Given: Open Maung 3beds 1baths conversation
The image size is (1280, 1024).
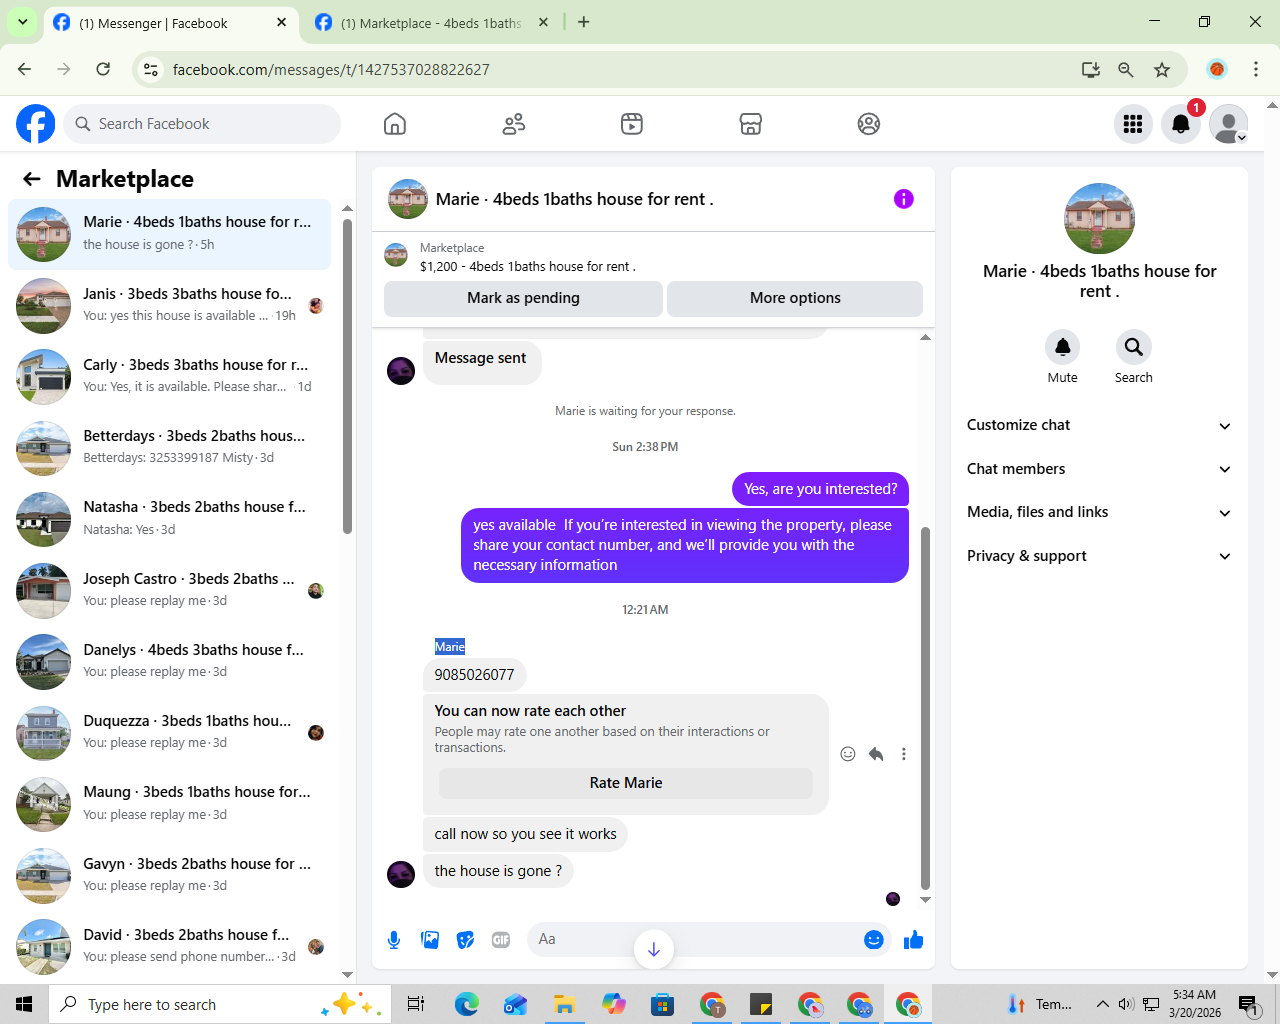Looking at the screenshot, I should point(170,803).
